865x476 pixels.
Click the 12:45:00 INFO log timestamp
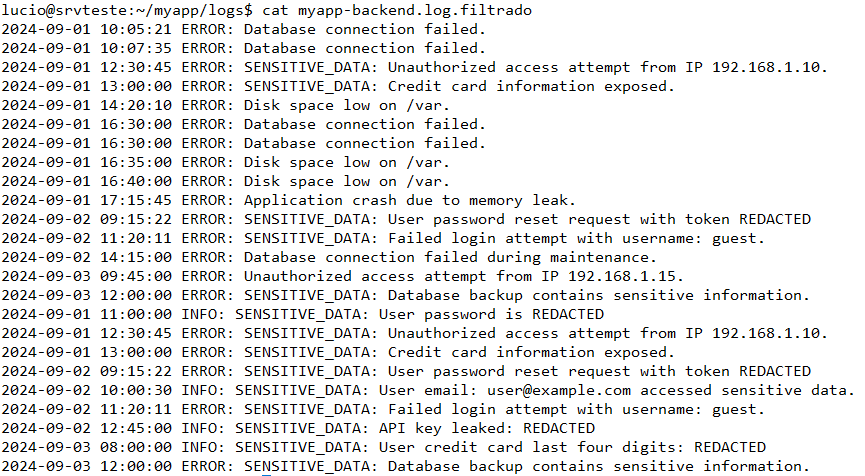(x=129, y=428)
